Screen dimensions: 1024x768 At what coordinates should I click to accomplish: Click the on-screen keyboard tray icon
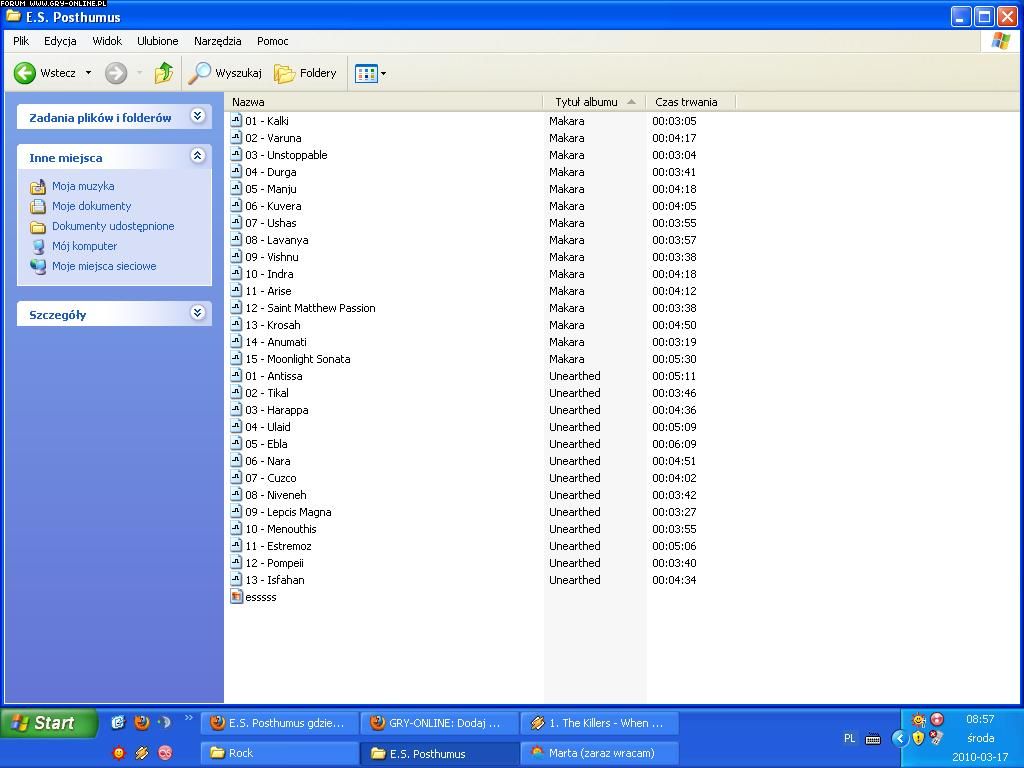click(872, 739)
